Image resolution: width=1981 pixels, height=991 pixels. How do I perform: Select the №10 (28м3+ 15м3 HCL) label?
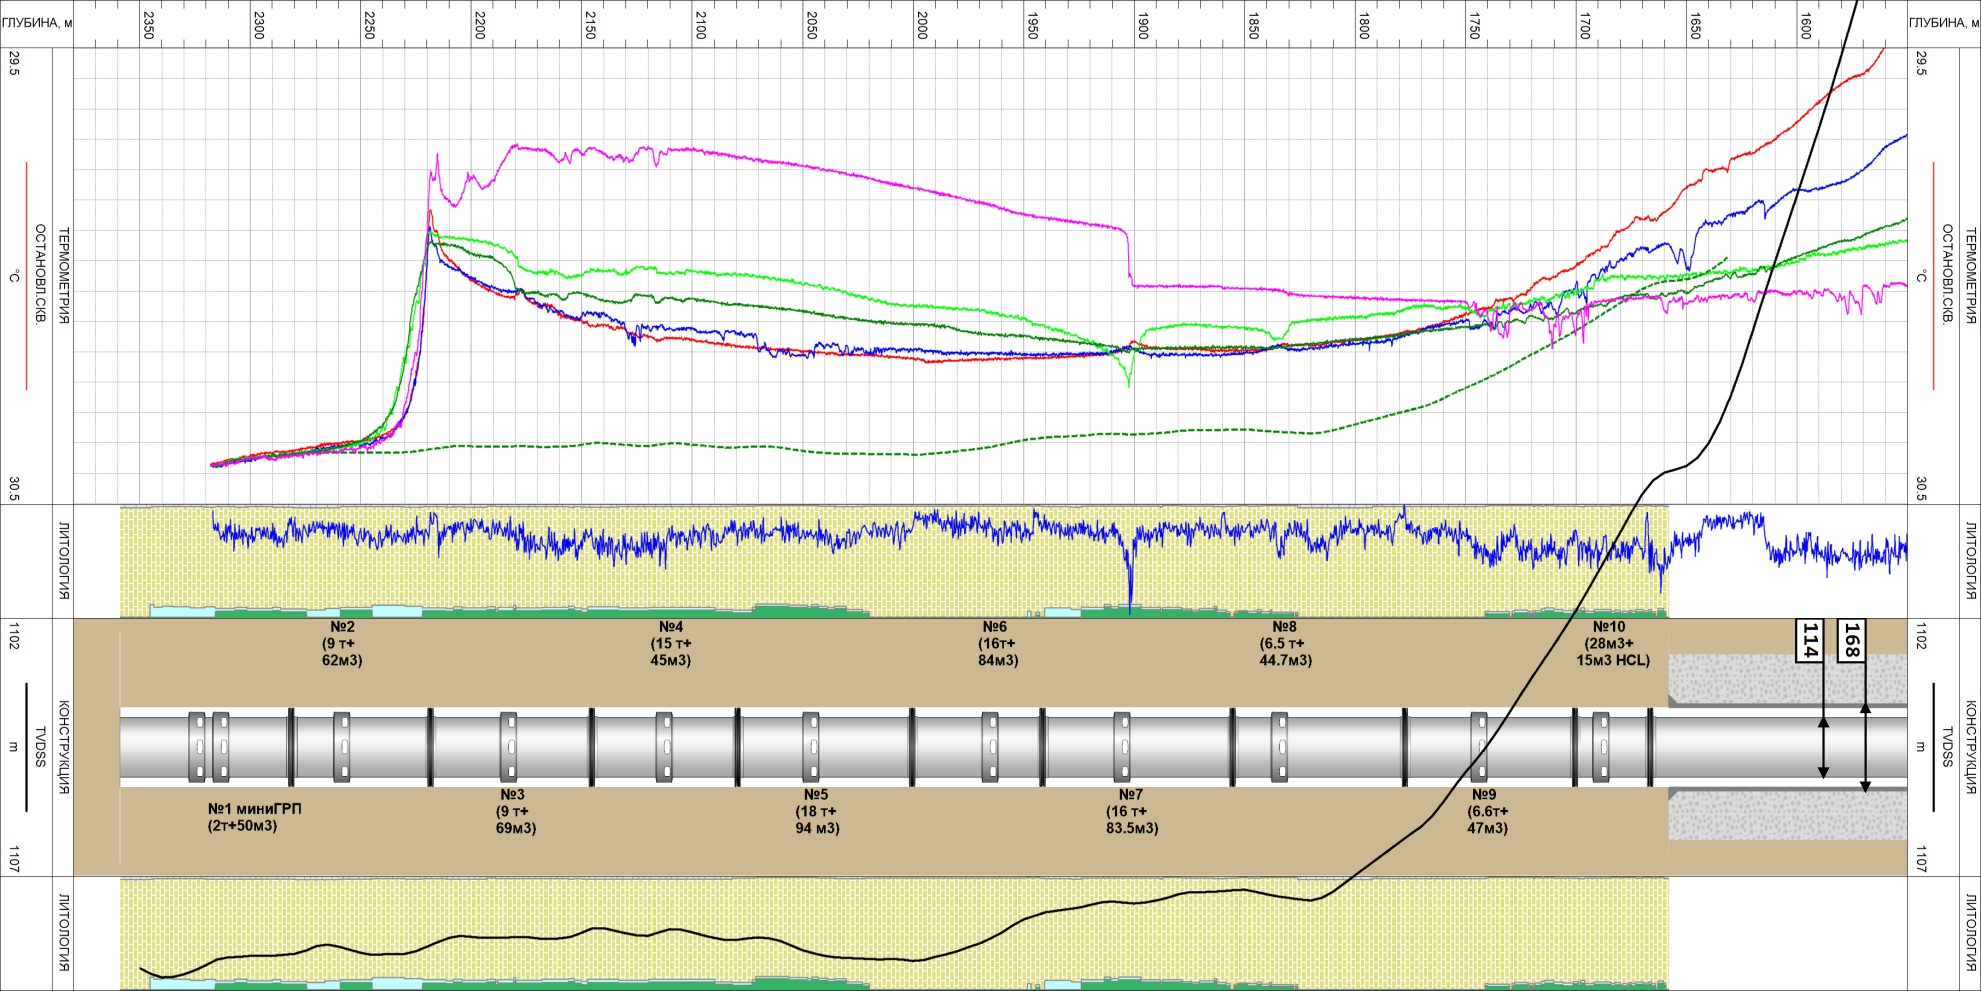pos(1613,644)
